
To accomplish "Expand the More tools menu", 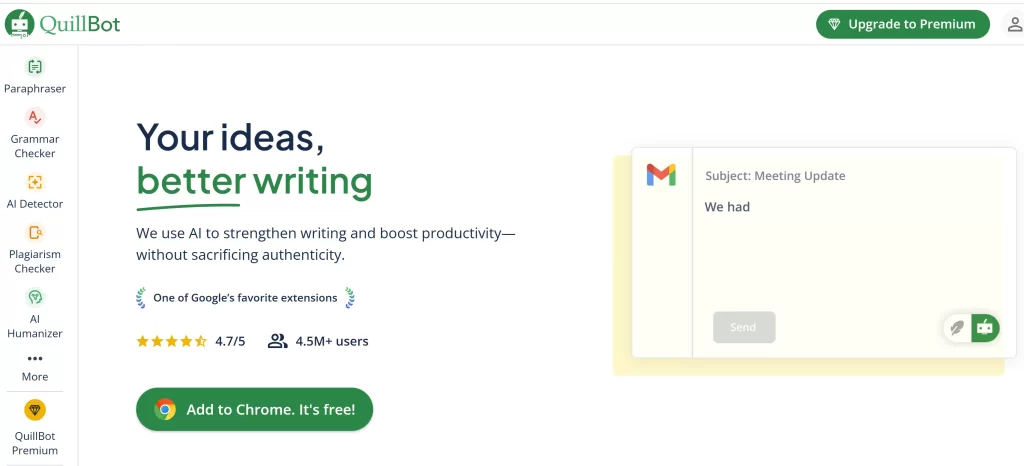I will pyautogui.click(x=35, y=366).
